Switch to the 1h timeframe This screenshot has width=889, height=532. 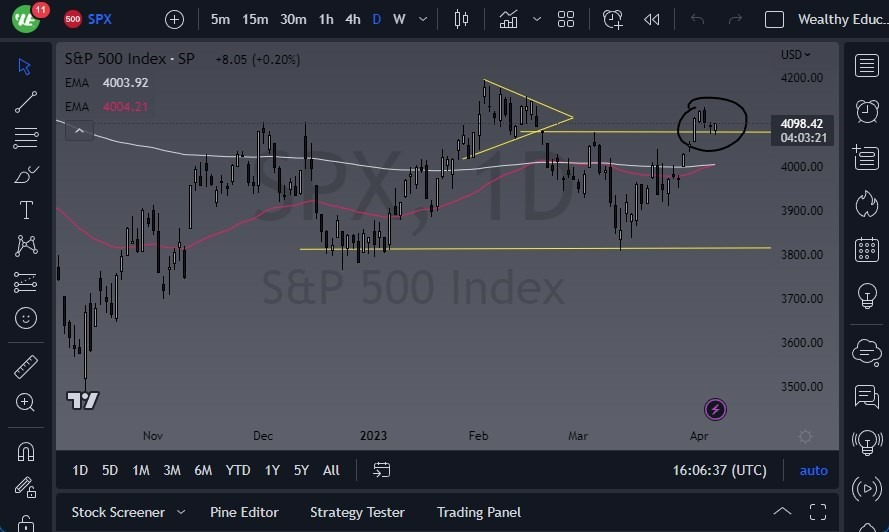[x=326, y=20]
